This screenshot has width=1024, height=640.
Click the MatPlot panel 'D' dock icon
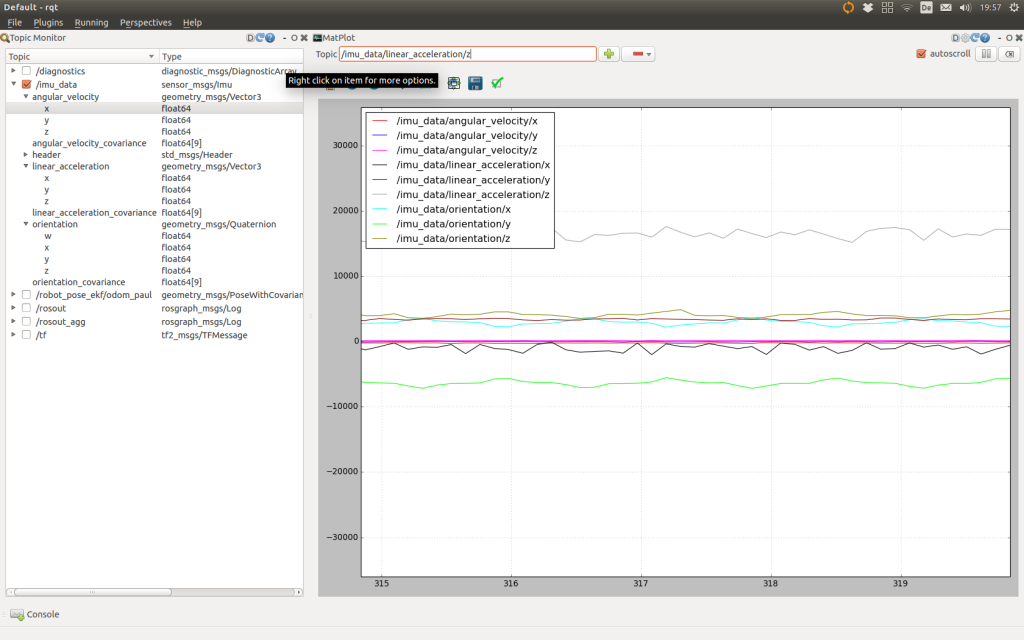955,38
